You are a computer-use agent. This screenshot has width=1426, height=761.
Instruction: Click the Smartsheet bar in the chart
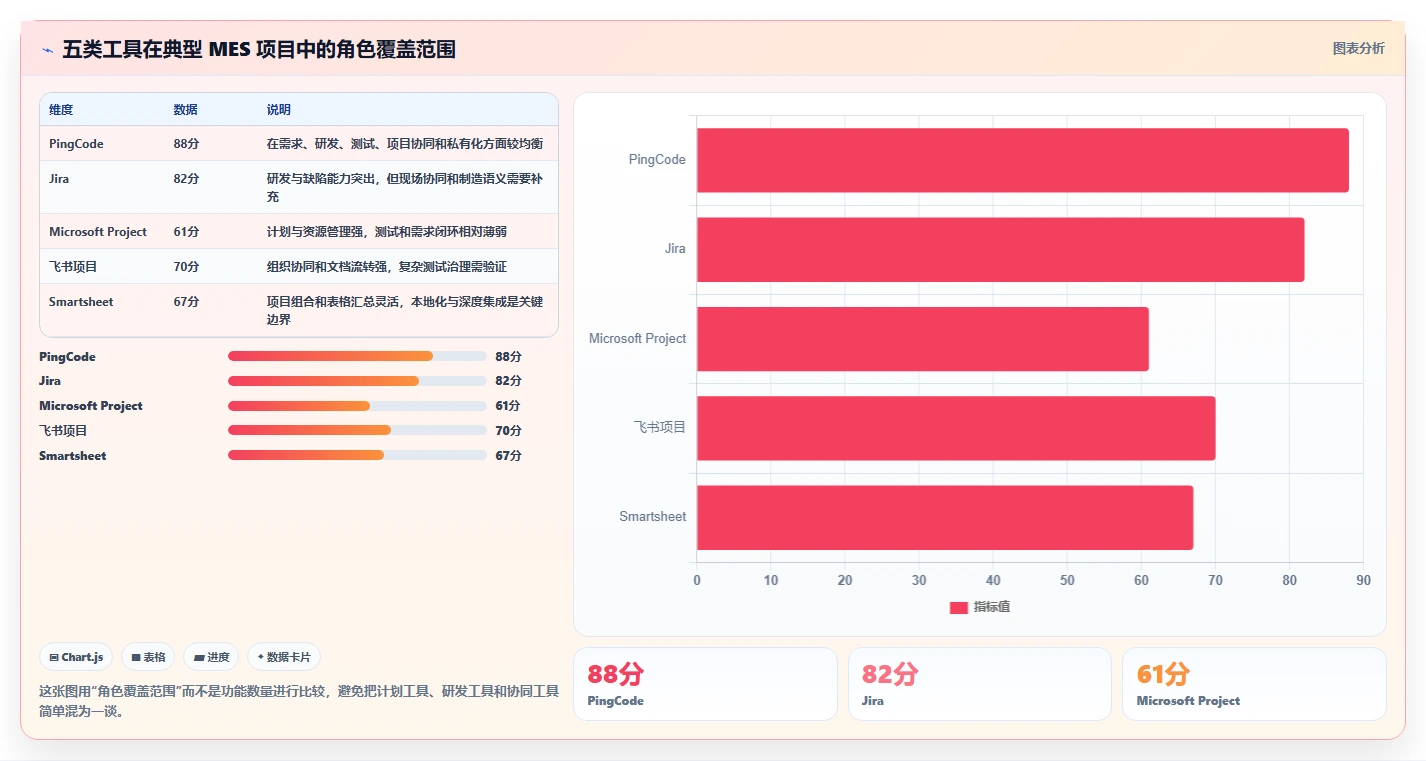pos(945,517)
